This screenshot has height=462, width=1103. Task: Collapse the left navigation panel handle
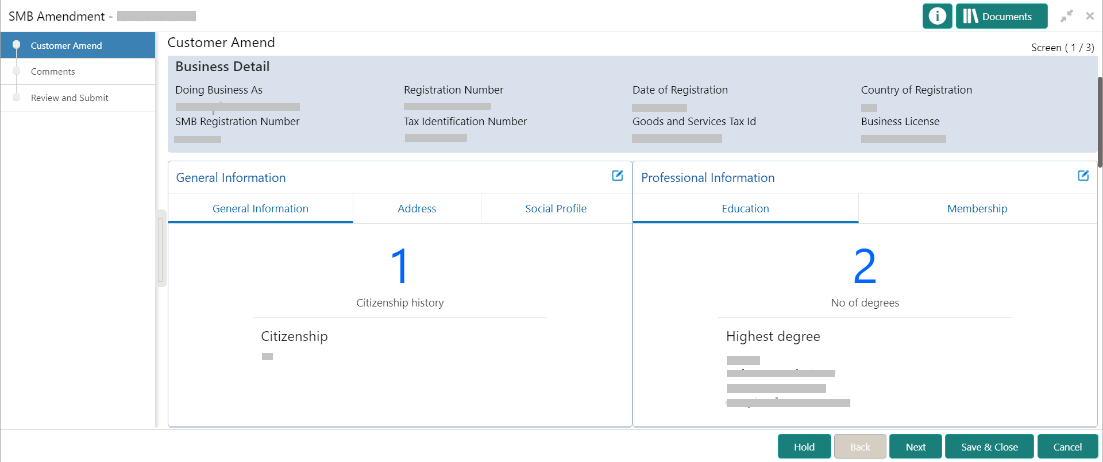pos(161,248)
